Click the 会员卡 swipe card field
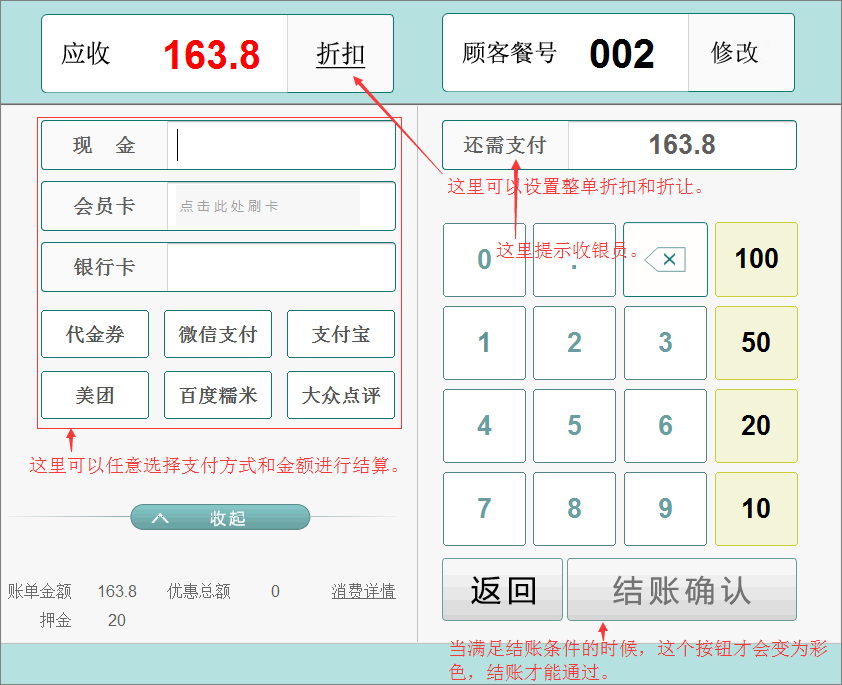 coord(268,206)
